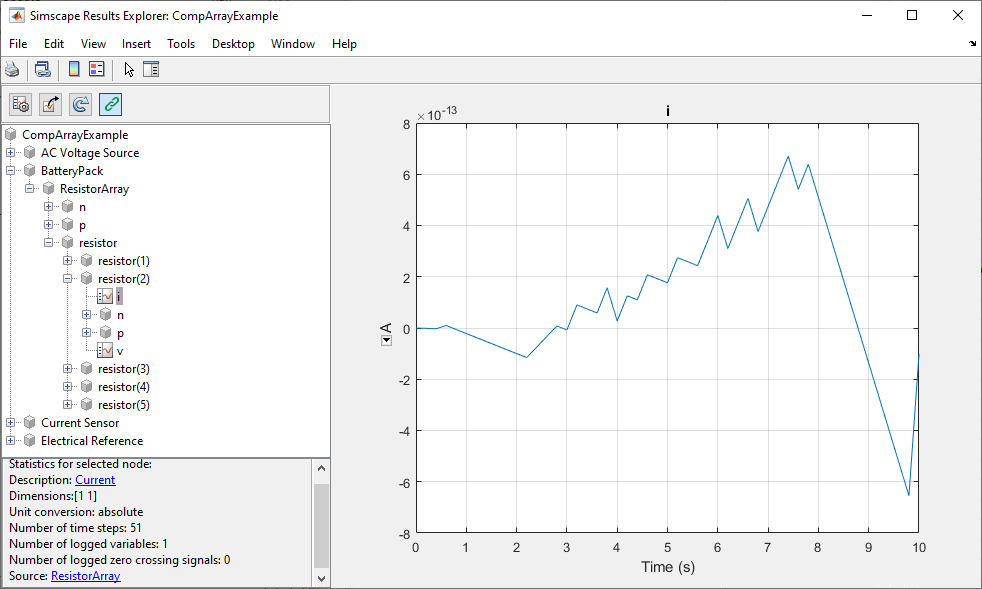
Task: Open the Property Inspector toolbar icon
Action: click(x=151, y=69)
